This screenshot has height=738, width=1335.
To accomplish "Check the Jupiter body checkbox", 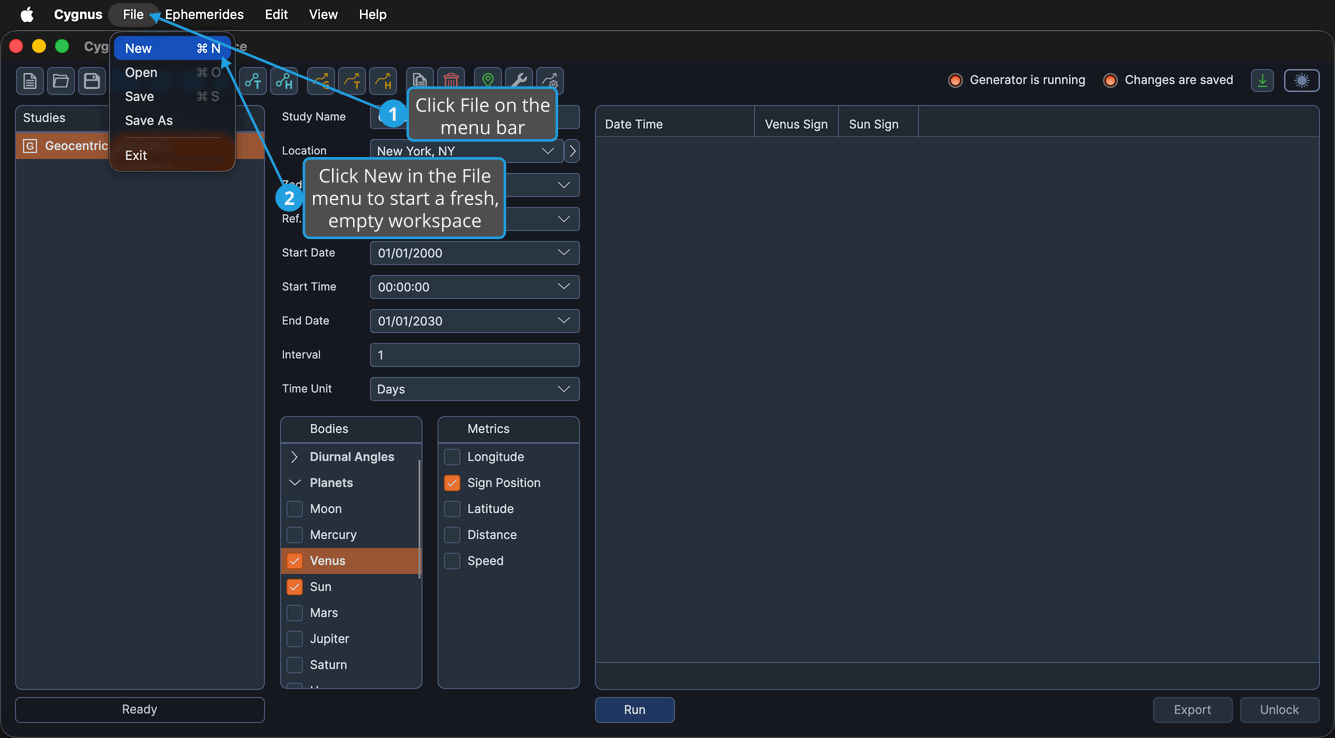I will point(295,639).
